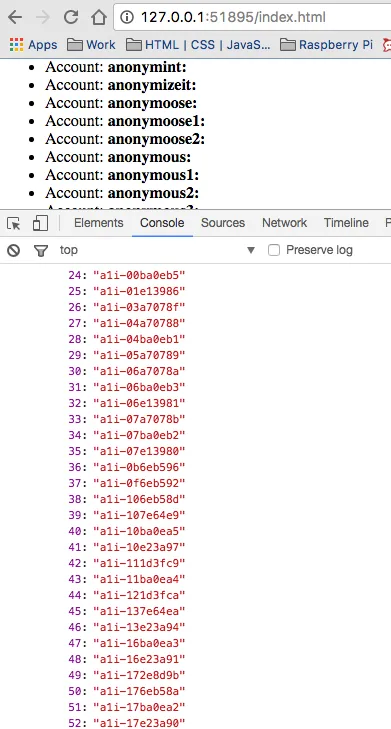Toggle device toolbar icon in DevTools
Viewport: 391px width, 729px height.
point(40,223)
